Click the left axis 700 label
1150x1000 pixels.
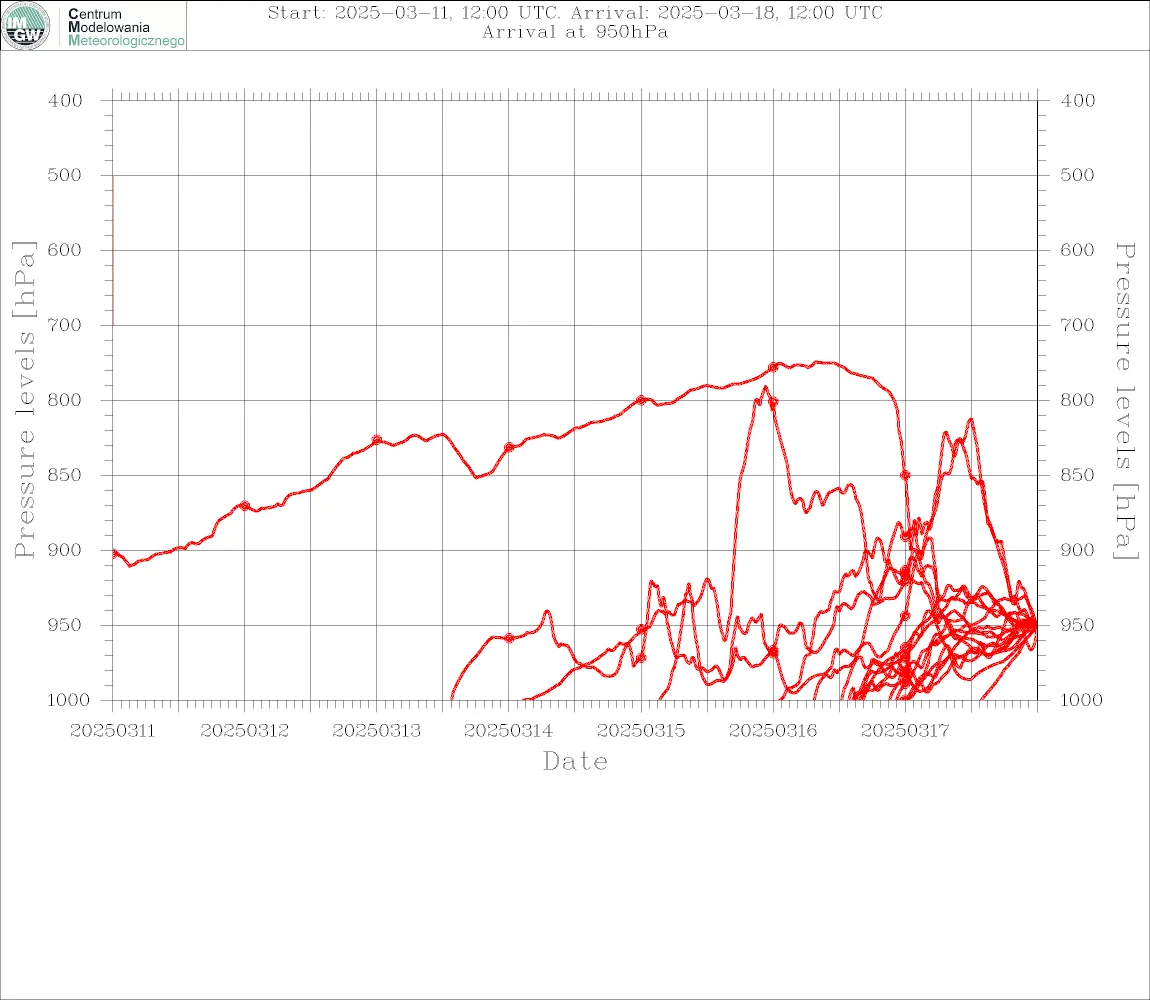(x=65, y=325)
